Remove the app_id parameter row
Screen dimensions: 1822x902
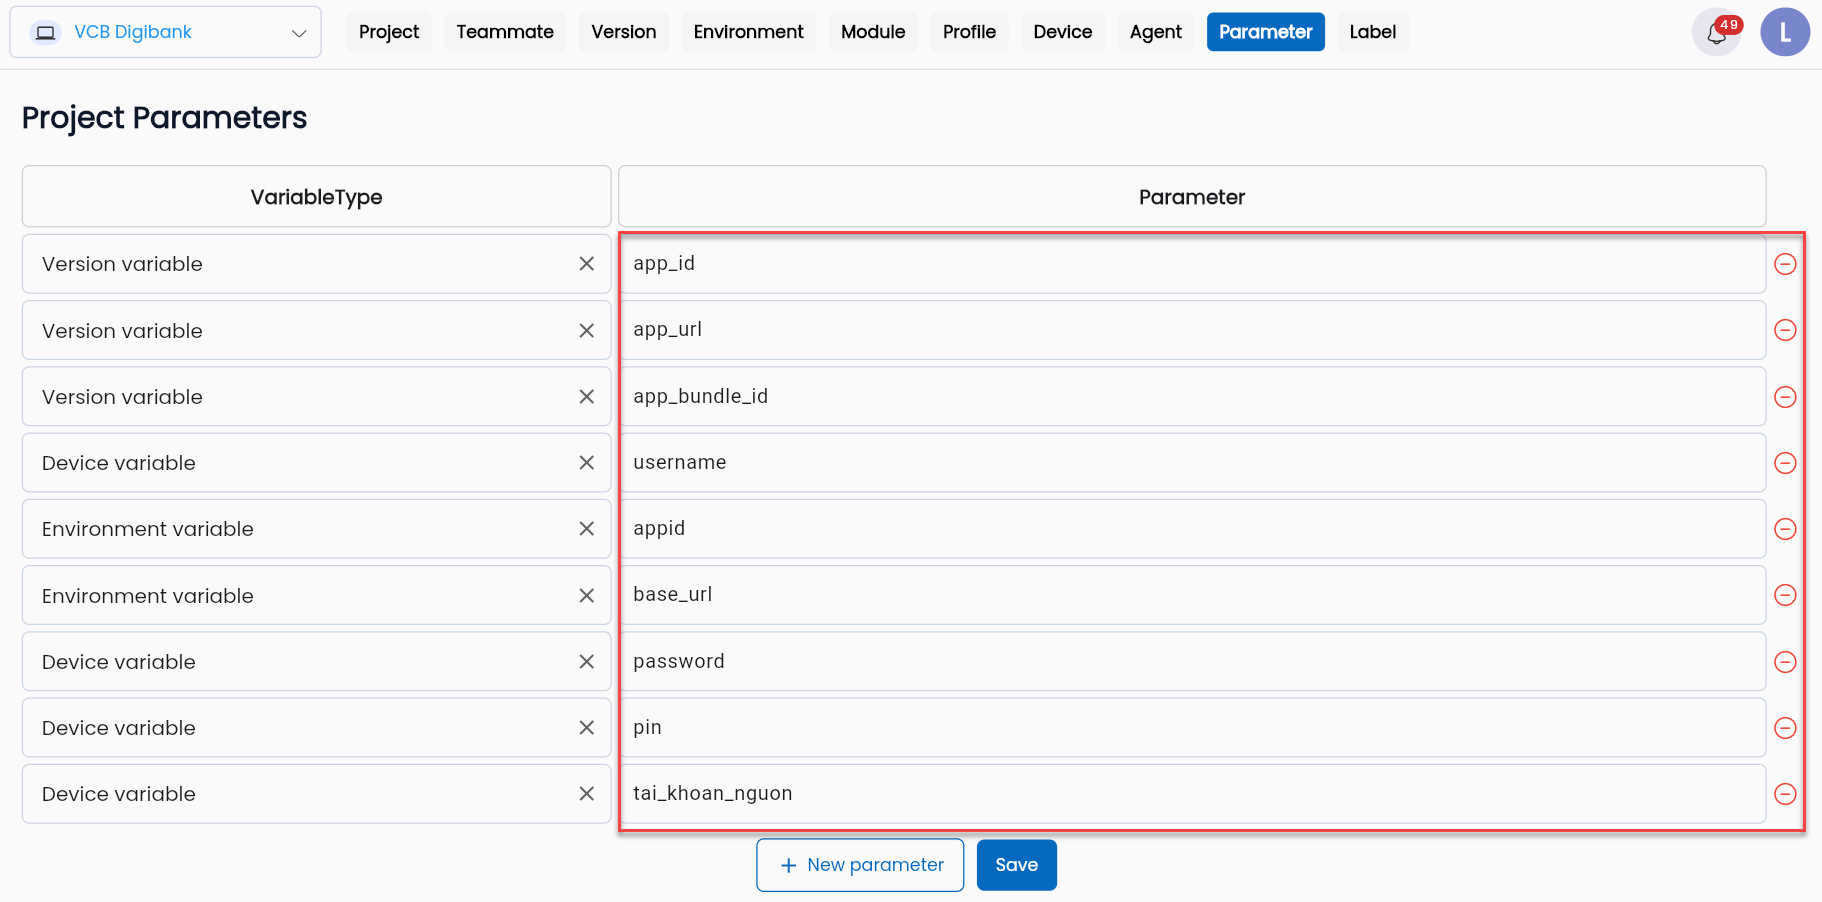point(1785,264)
